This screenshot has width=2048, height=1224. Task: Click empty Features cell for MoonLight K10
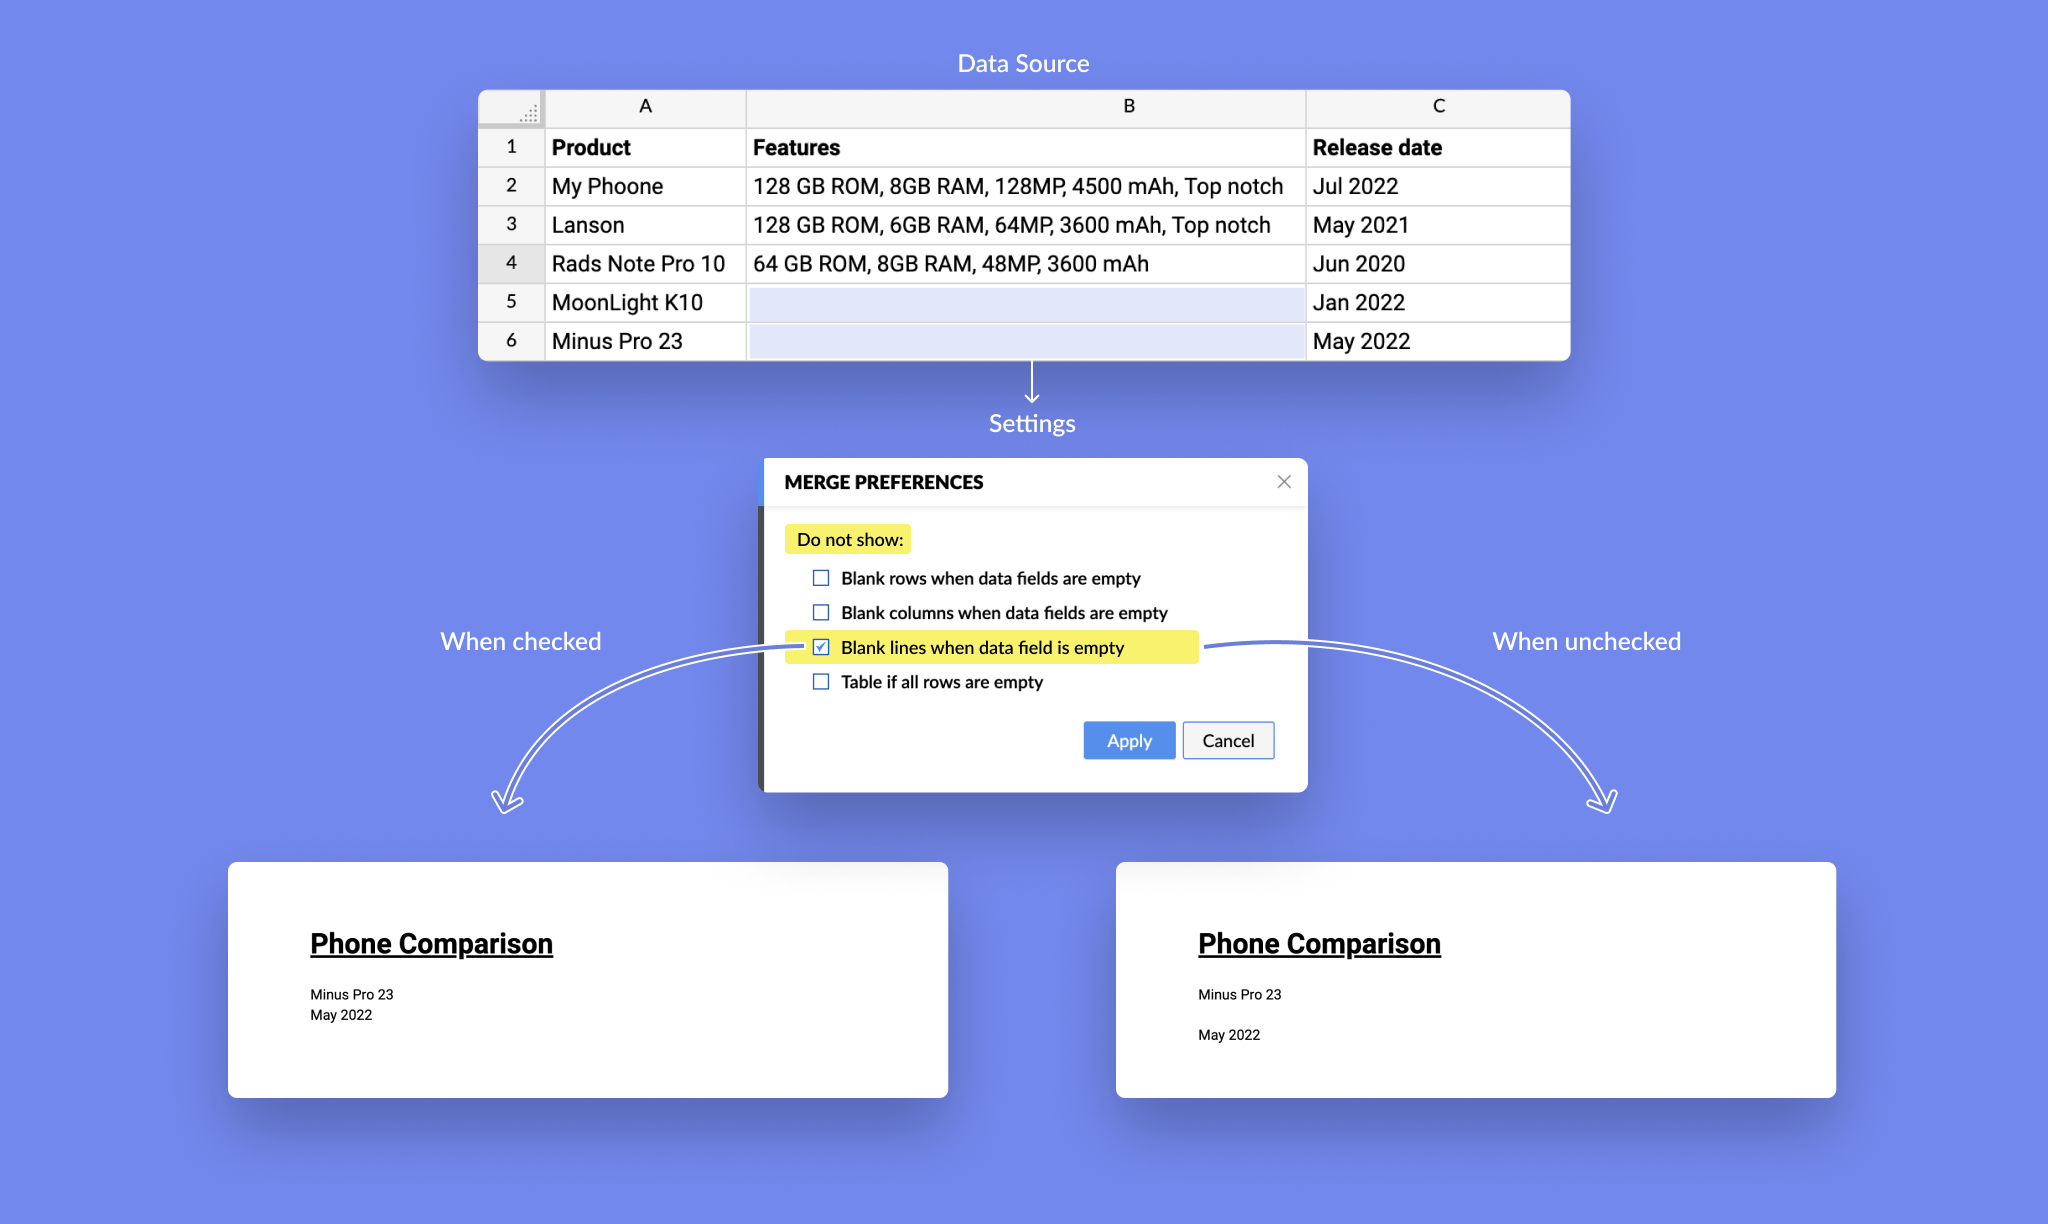[1026, 303]
